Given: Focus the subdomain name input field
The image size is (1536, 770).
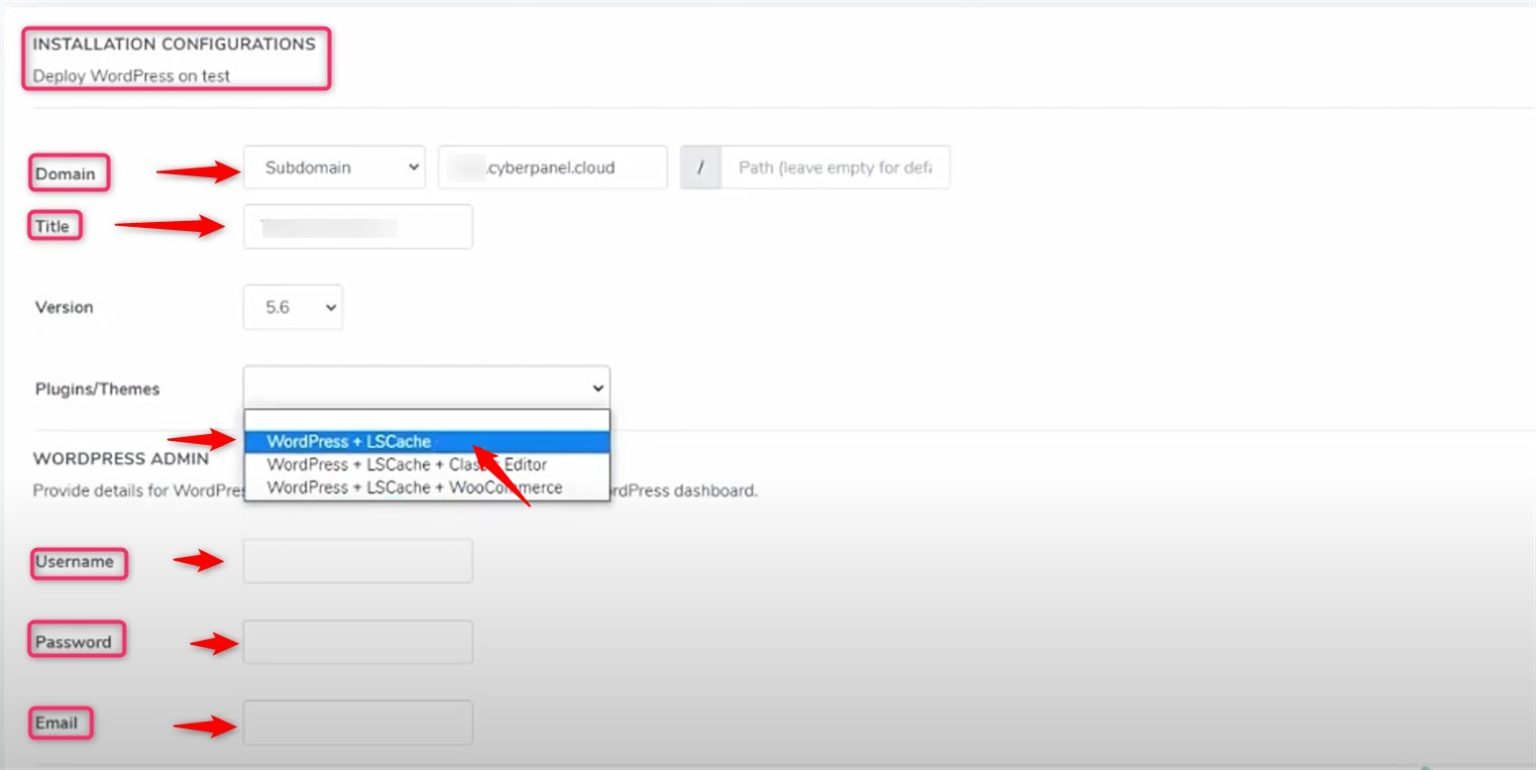Looking at the screenshot, I should pyautogui.click(x=552, y=167).
